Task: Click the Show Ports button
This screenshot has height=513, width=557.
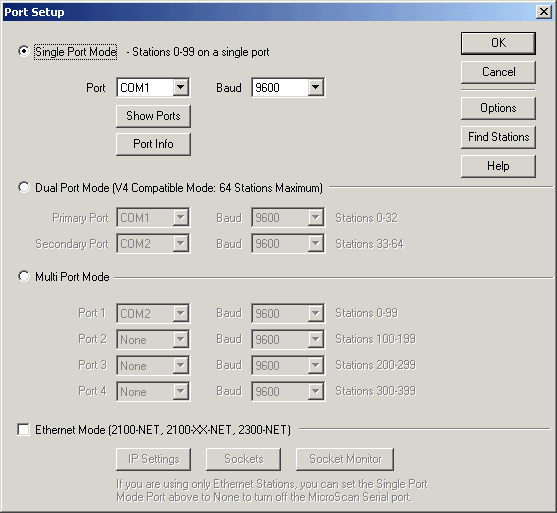Action: 153,116
